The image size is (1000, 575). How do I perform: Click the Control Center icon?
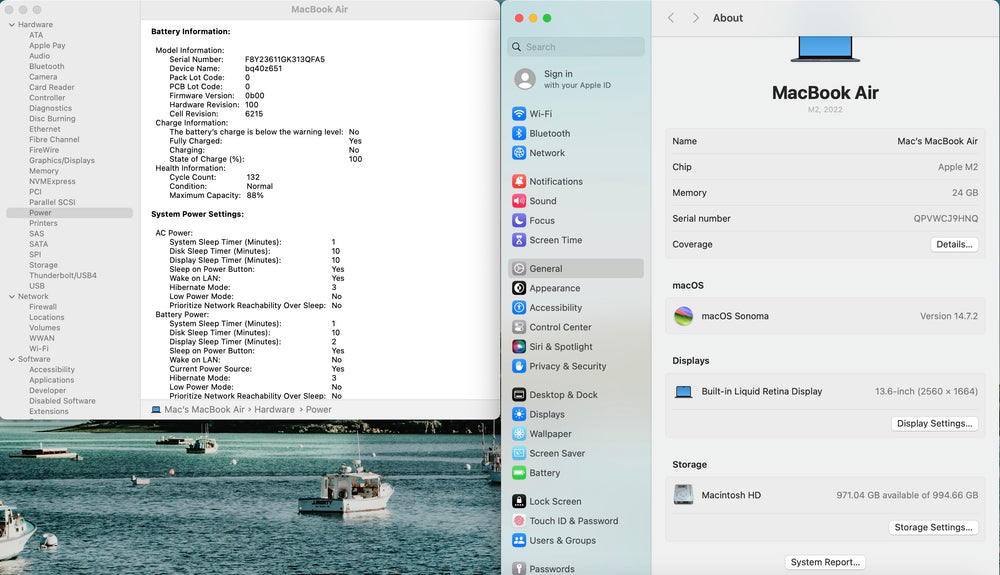point(519,327)
